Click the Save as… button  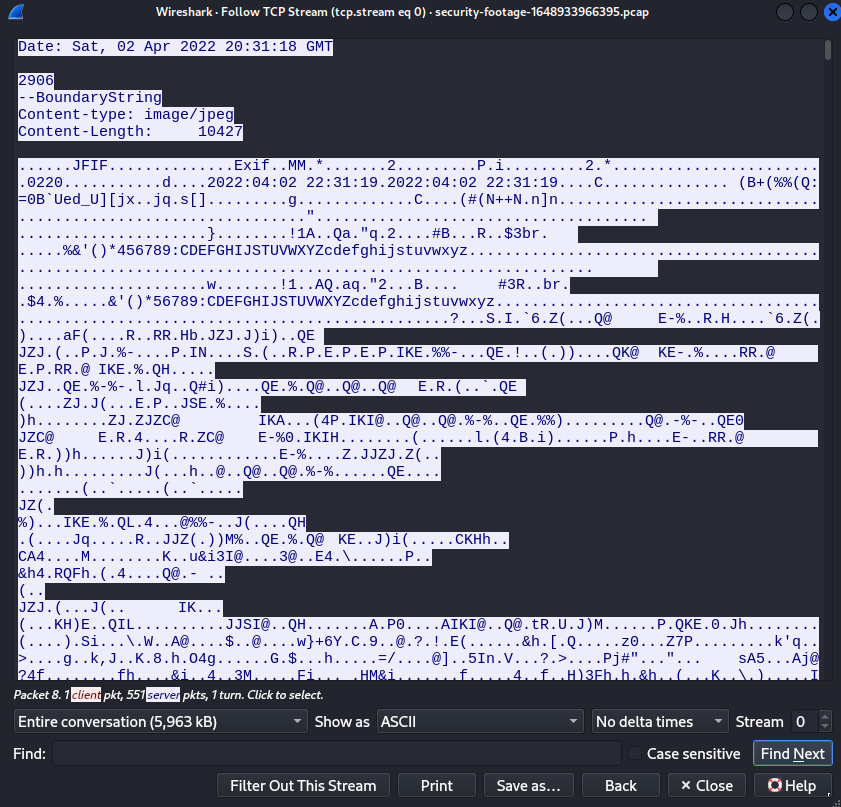(528, 786)
